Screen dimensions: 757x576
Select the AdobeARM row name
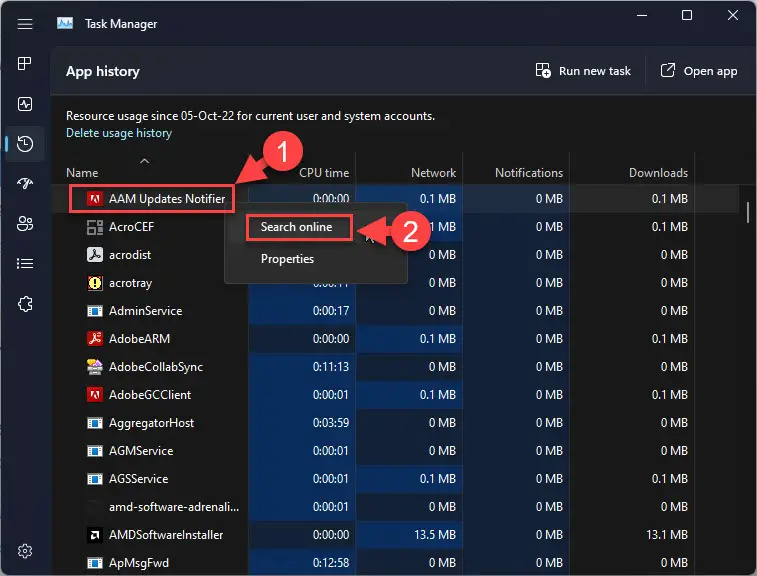139,339
